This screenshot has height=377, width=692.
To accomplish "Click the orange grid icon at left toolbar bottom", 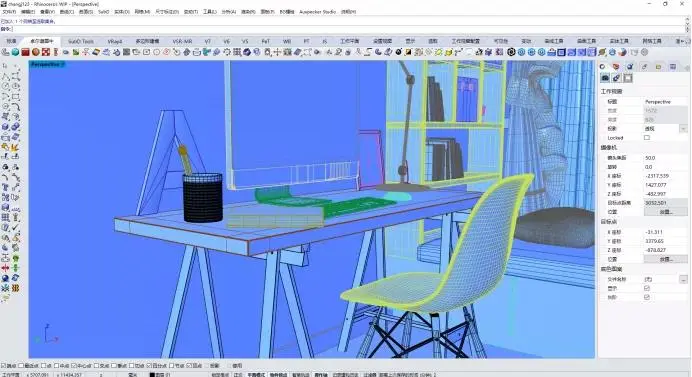I will pos(15,288).
